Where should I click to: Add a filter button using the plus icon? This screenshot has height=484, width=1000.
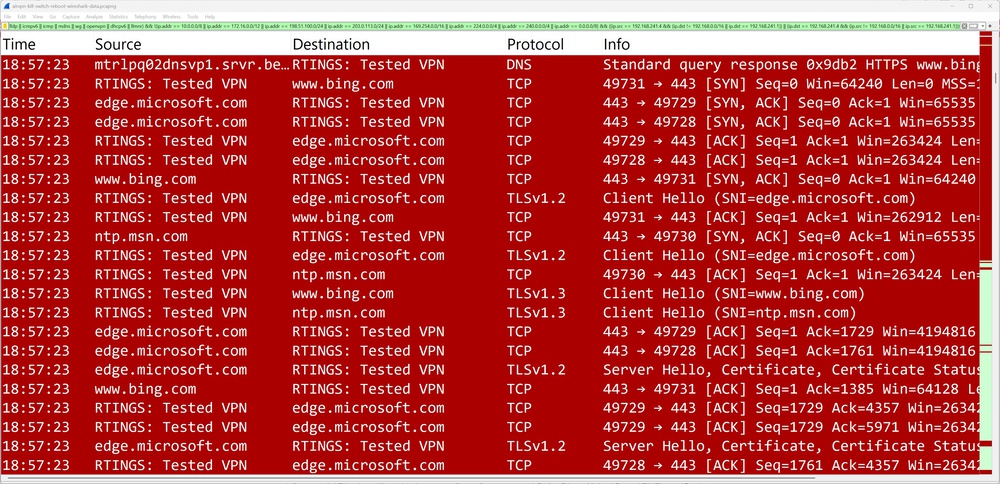point(992,27)
